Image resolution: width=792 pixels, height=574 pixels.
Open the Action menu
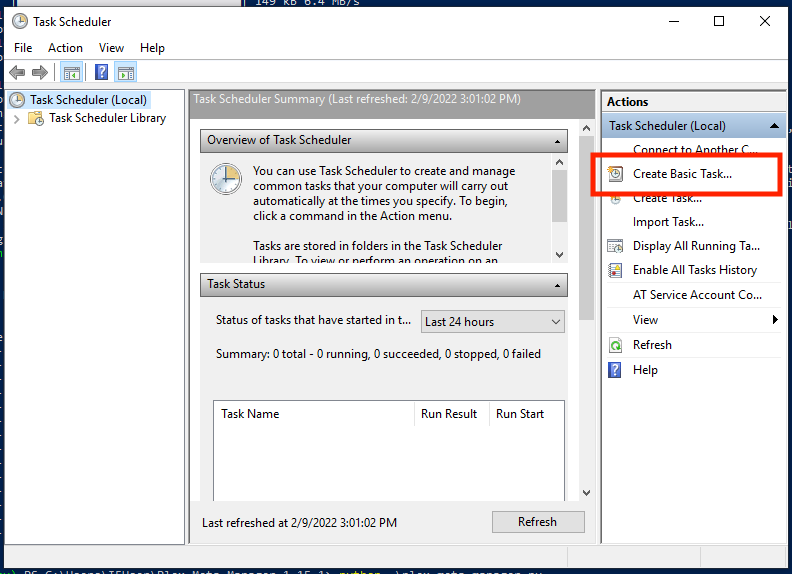(65, 48)
